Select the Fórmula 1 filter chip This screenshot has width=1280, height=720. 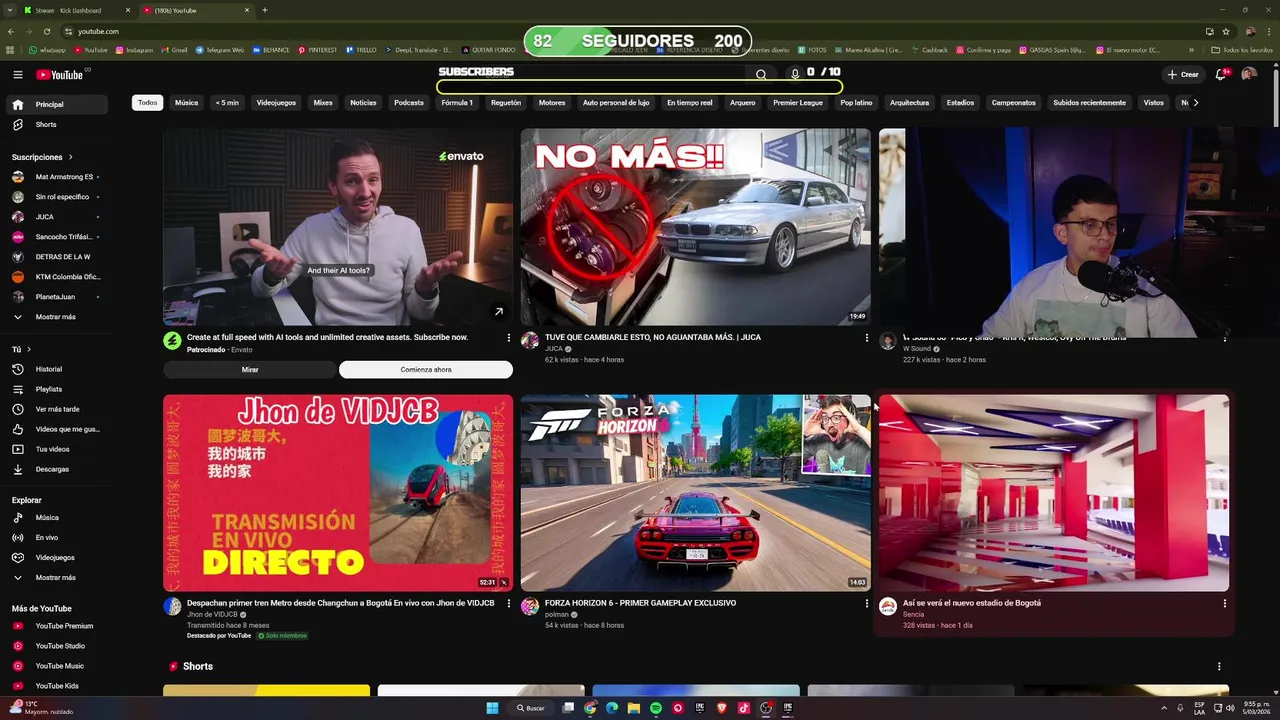point(457,102)
